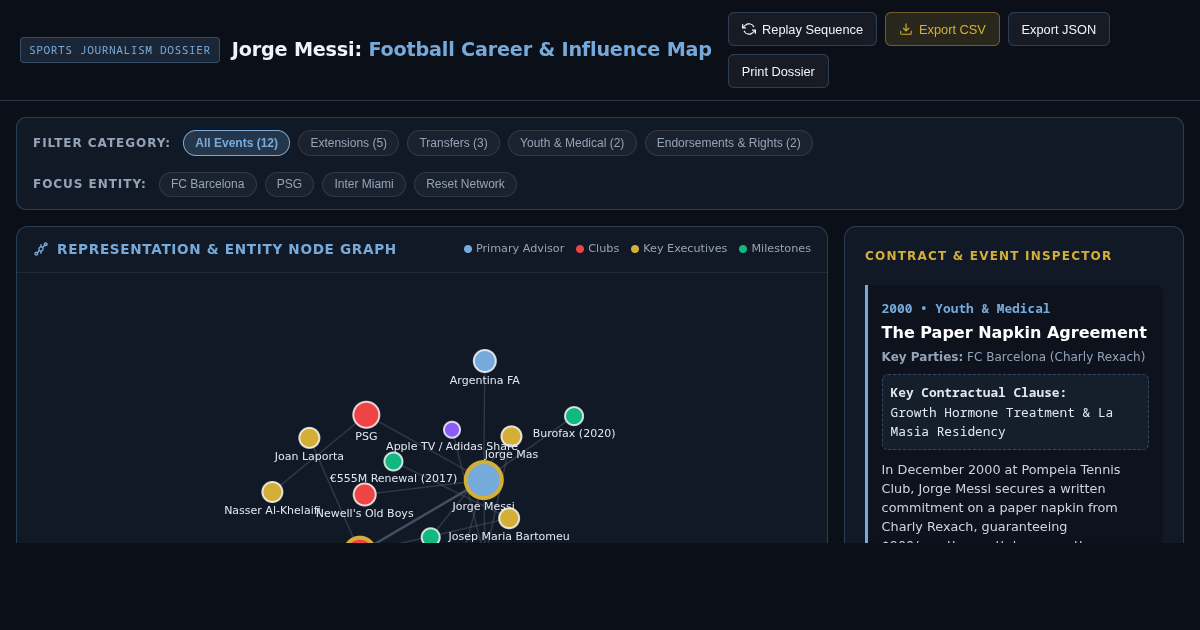Screen dimensions: 1200x630
Task: Select the Nasser Al-Khelaifi node
Action: tap(272, 492)
